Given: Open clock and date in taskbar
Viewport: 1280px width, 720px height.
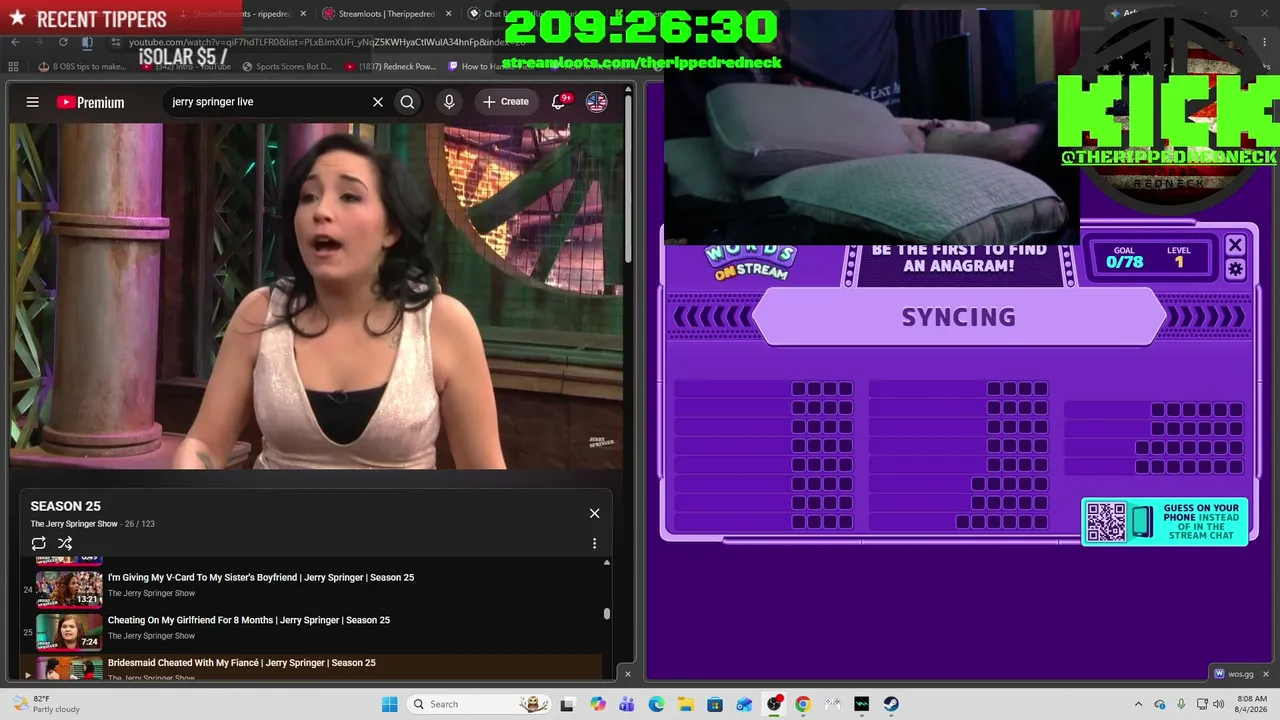Looking at the screenshot, I should tap(1251, 704).
